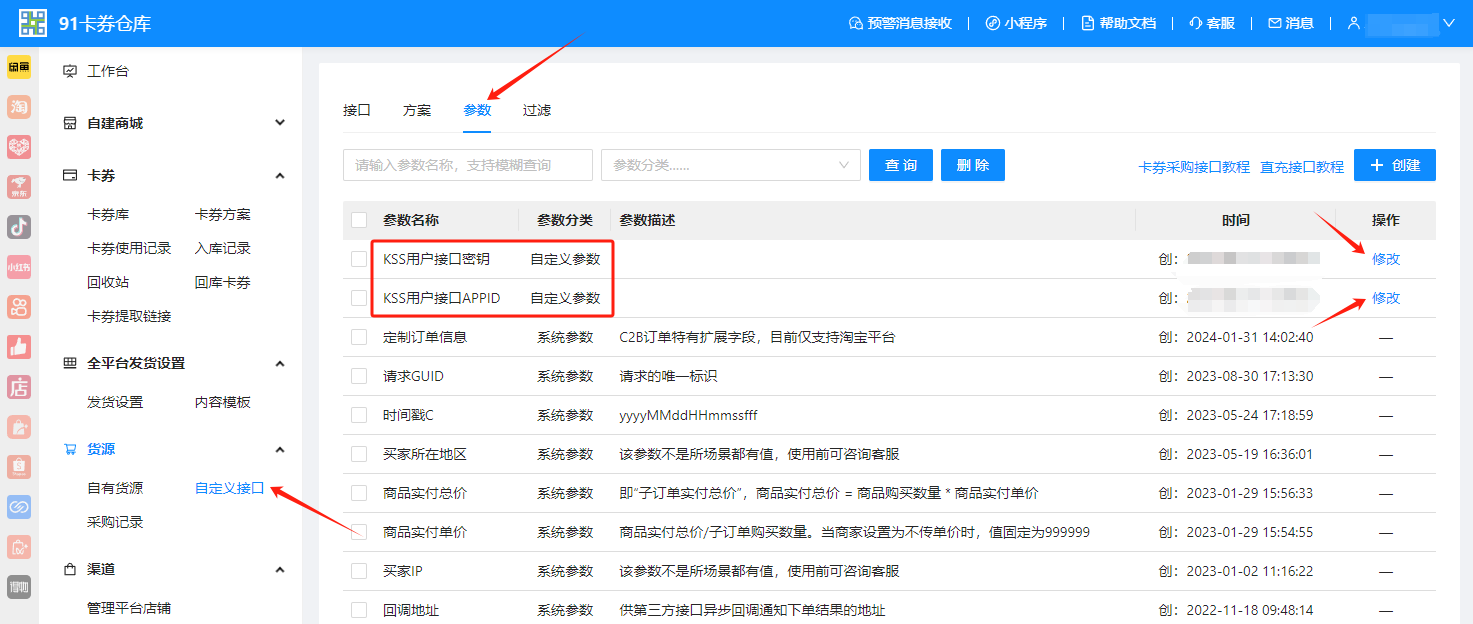The image size is (1473, 624).
Task: Tick the checkbox for 请求GUID row
Action: tap(359, 376)
